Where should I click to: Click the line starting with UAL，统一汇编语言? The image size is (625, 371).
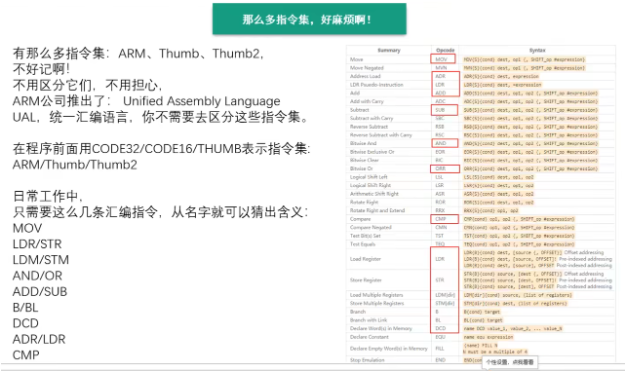[x=160, y=117]
